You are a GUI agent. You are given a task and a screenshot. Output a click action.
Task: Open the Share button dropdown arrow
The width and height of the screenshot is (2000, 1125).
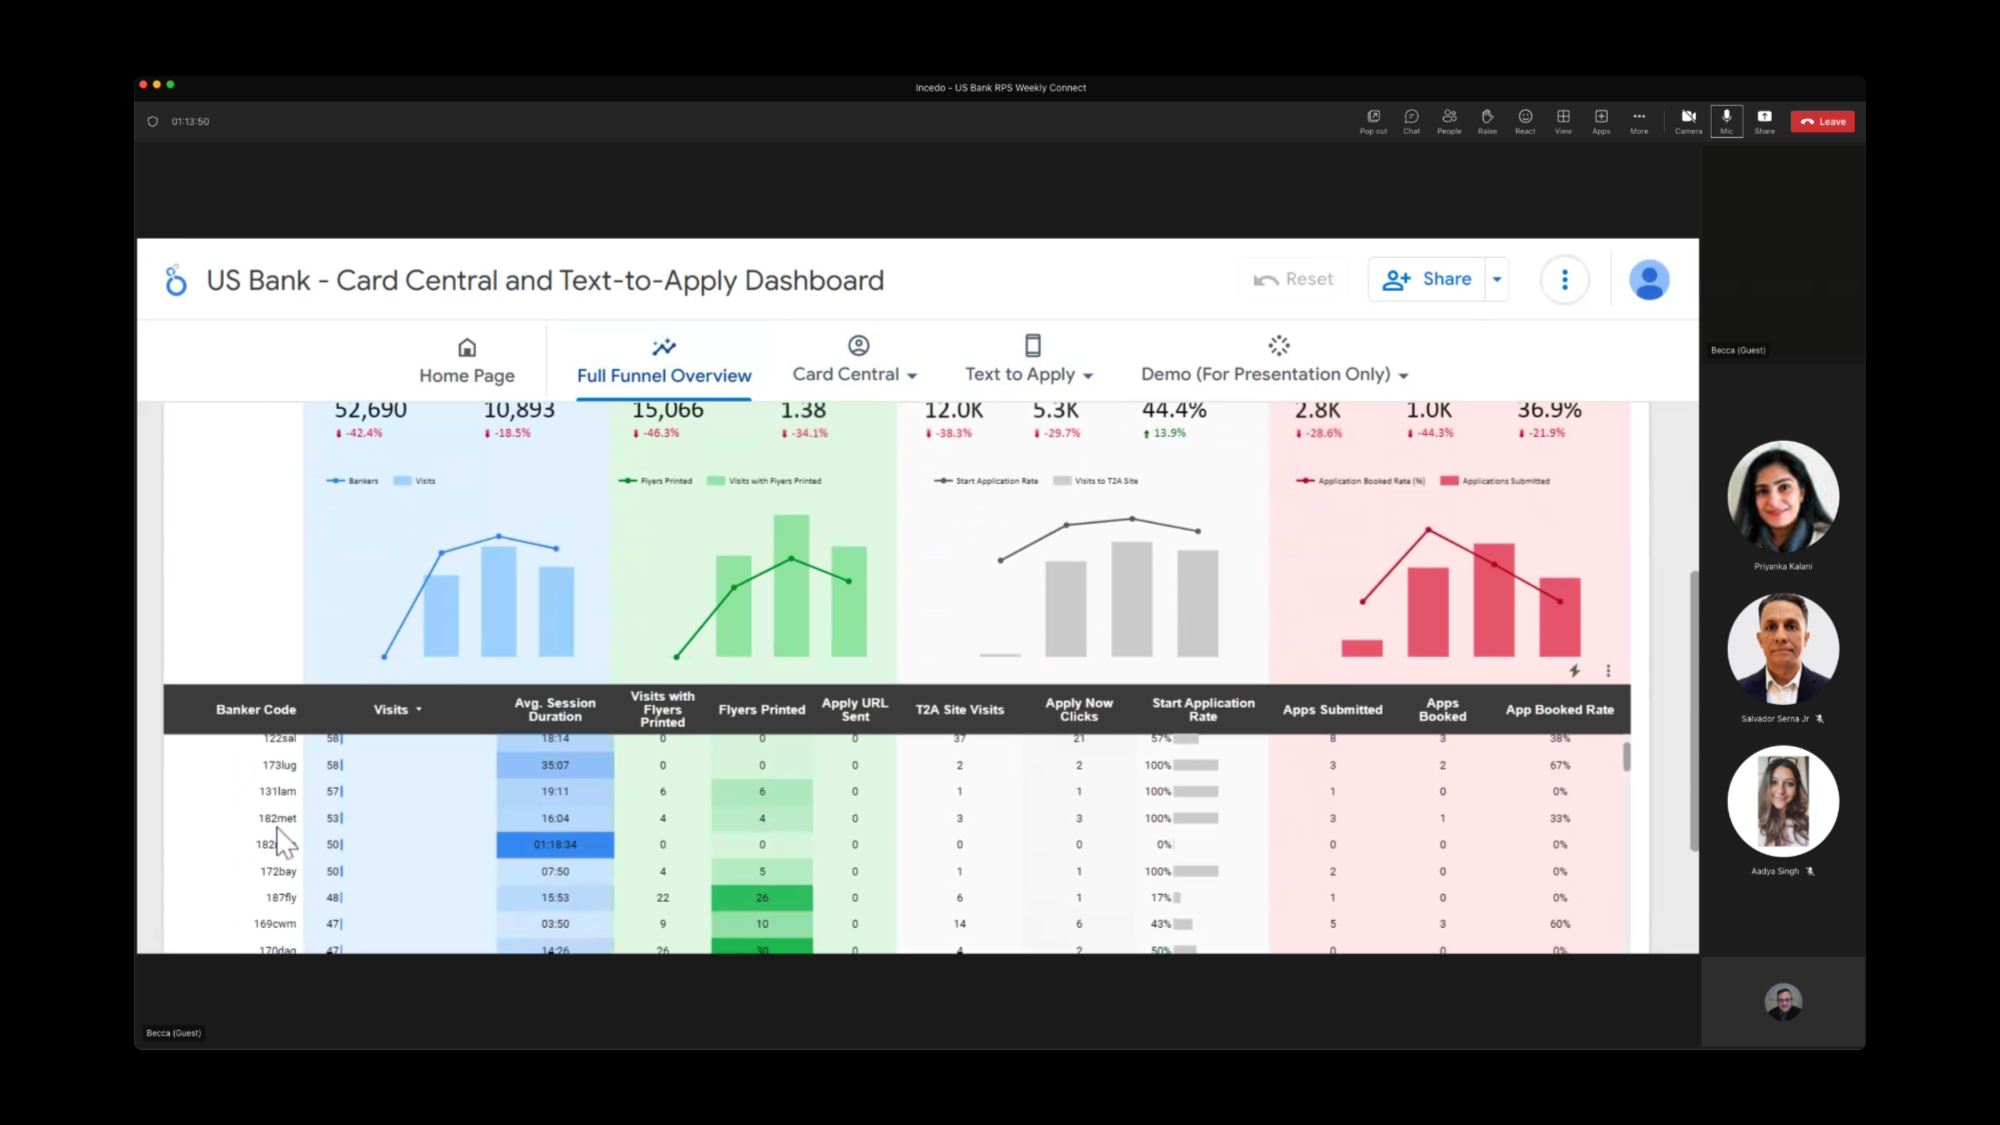pyautogui.click(x=1497, y=280)
